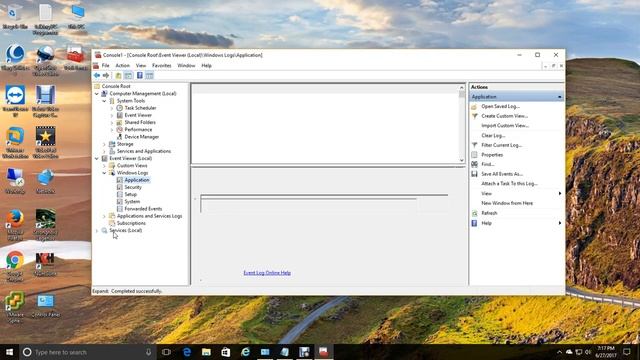640x360 pixels.
Task: Click the event list scrollbar down arrow
Action: click(462, 160)
